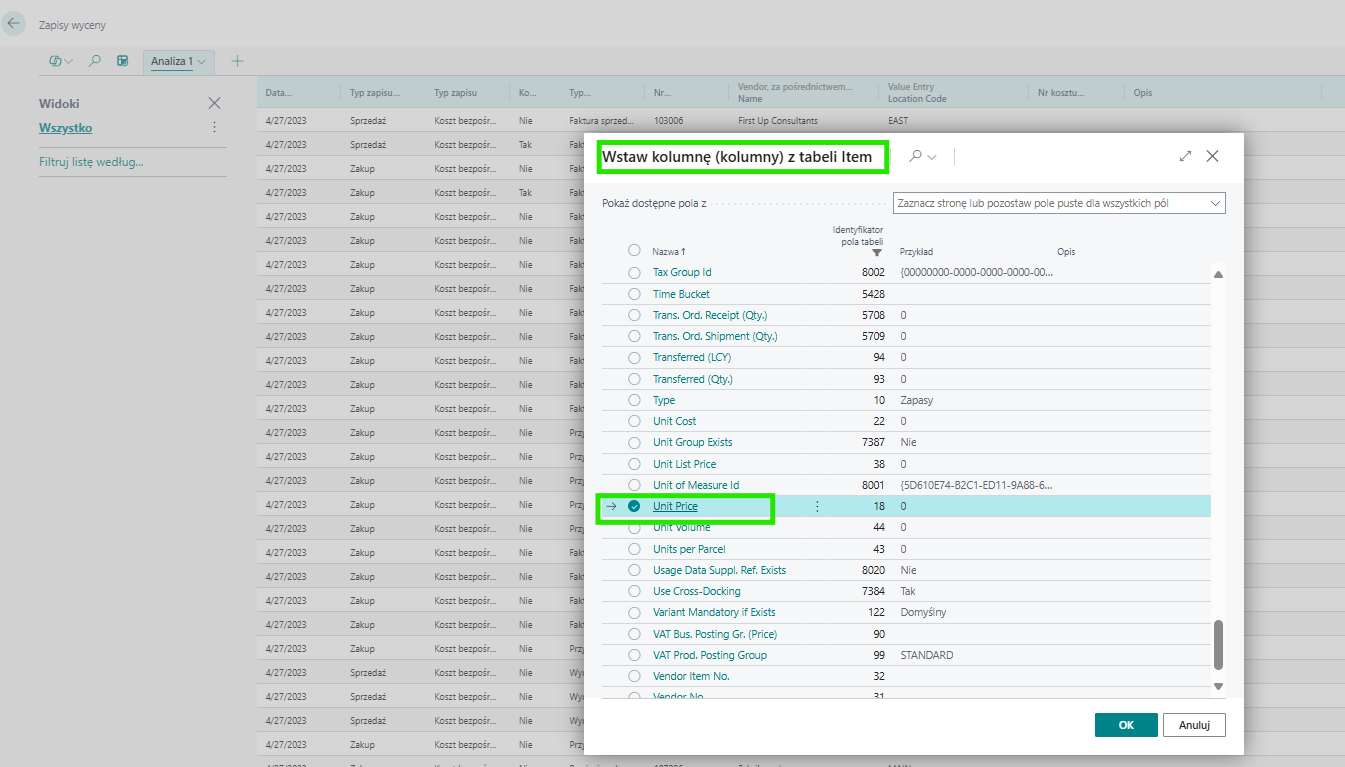Toggle the select-all circle in the header row
Image resolution: width=1345 pixels, height=767 pixels.
click(x=634, y=251)
